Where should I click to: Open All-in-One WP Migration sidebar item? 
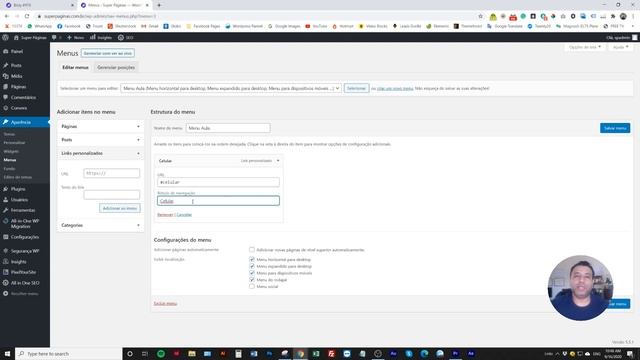click(24, 223)
